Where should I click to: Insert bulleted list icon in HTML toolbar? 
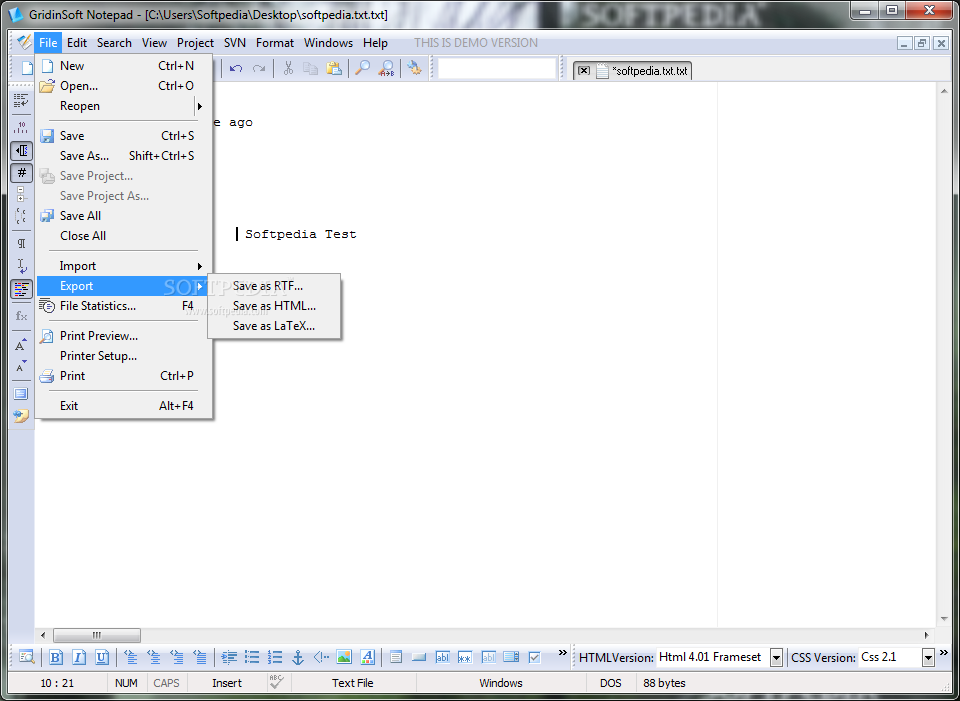pyautogui.click(x=252, y=658)
